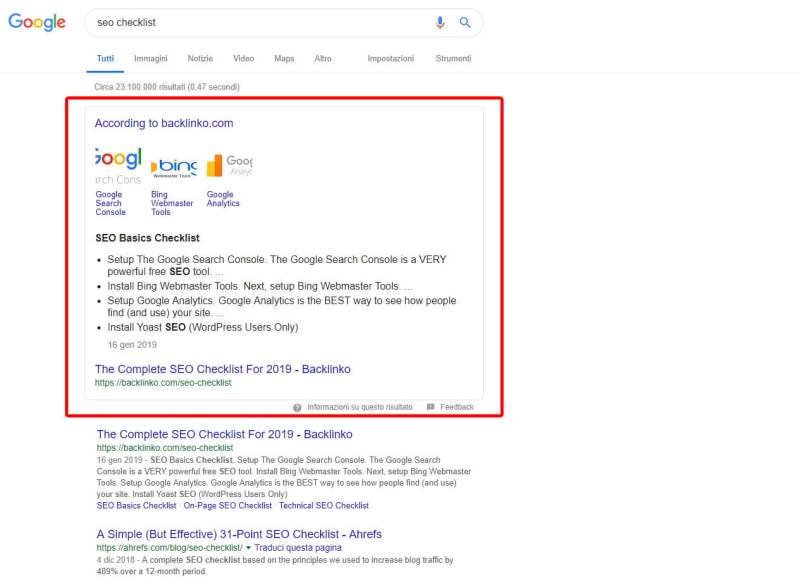
Task: Click the SEO Basics Checklist bold heading
Action: [x=147, y=238]
